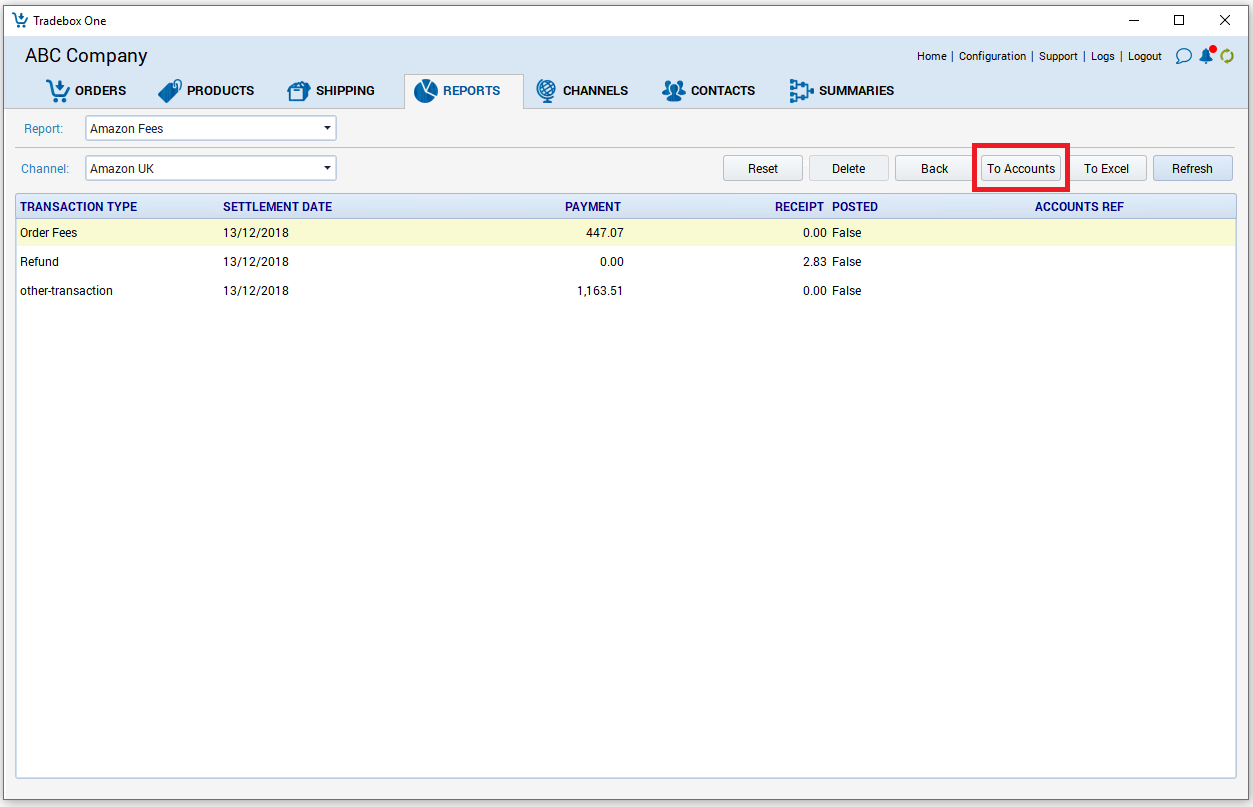Open the Configuration link

992,56
